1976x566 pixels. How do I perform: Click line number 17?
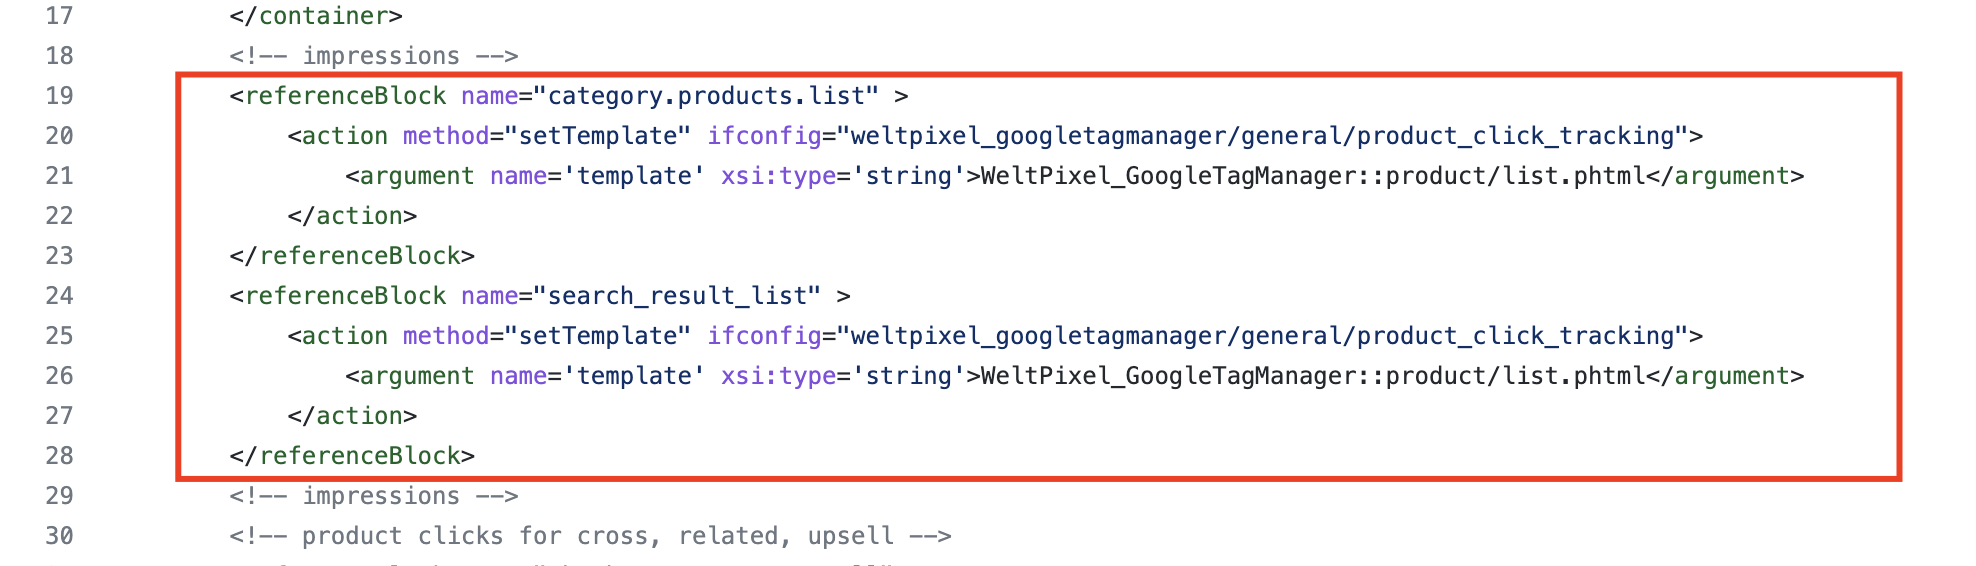(x=59, y=16)
